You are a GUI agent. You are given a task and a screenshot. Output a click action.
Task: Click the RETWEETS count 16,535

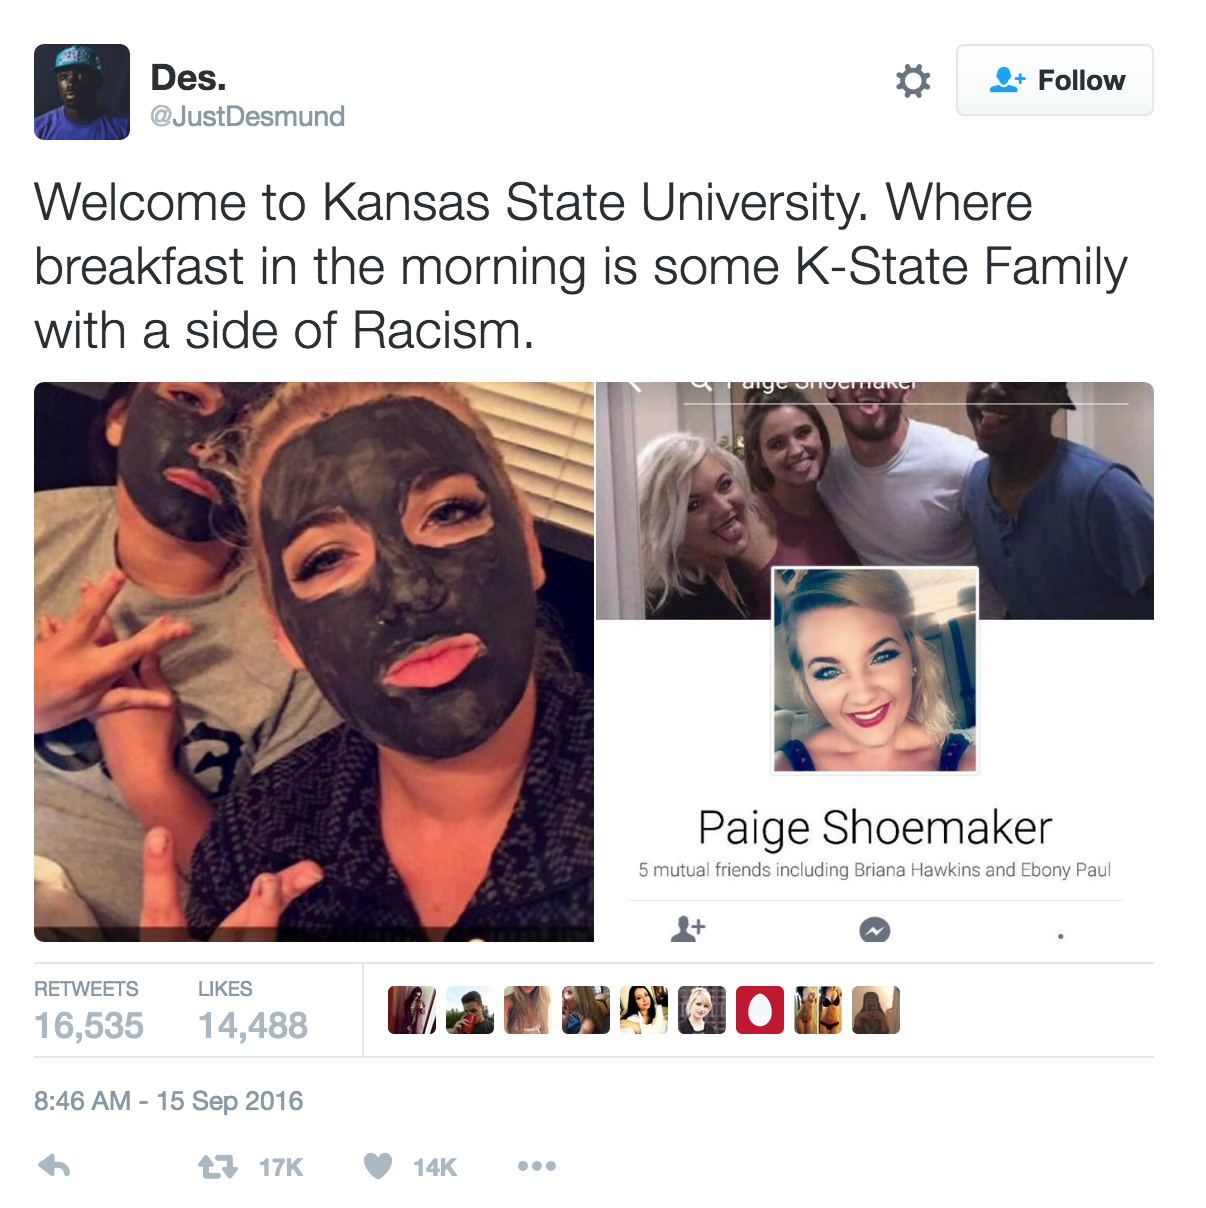(89, 1025)
